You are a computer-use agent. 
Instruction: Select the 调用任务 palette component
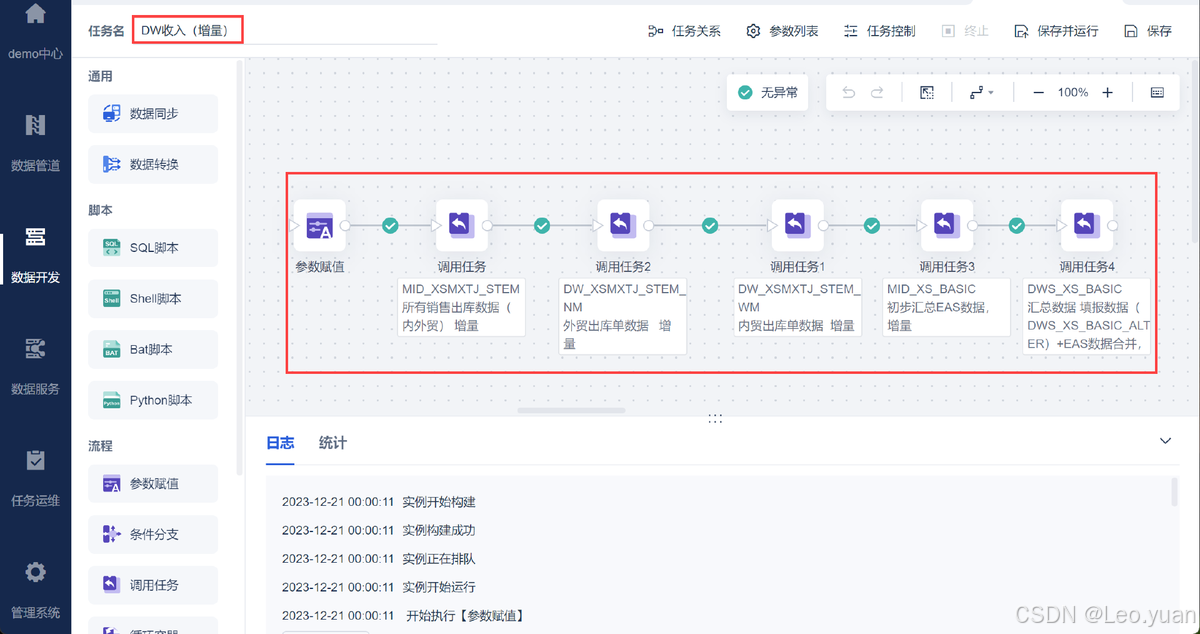[153, 585]
